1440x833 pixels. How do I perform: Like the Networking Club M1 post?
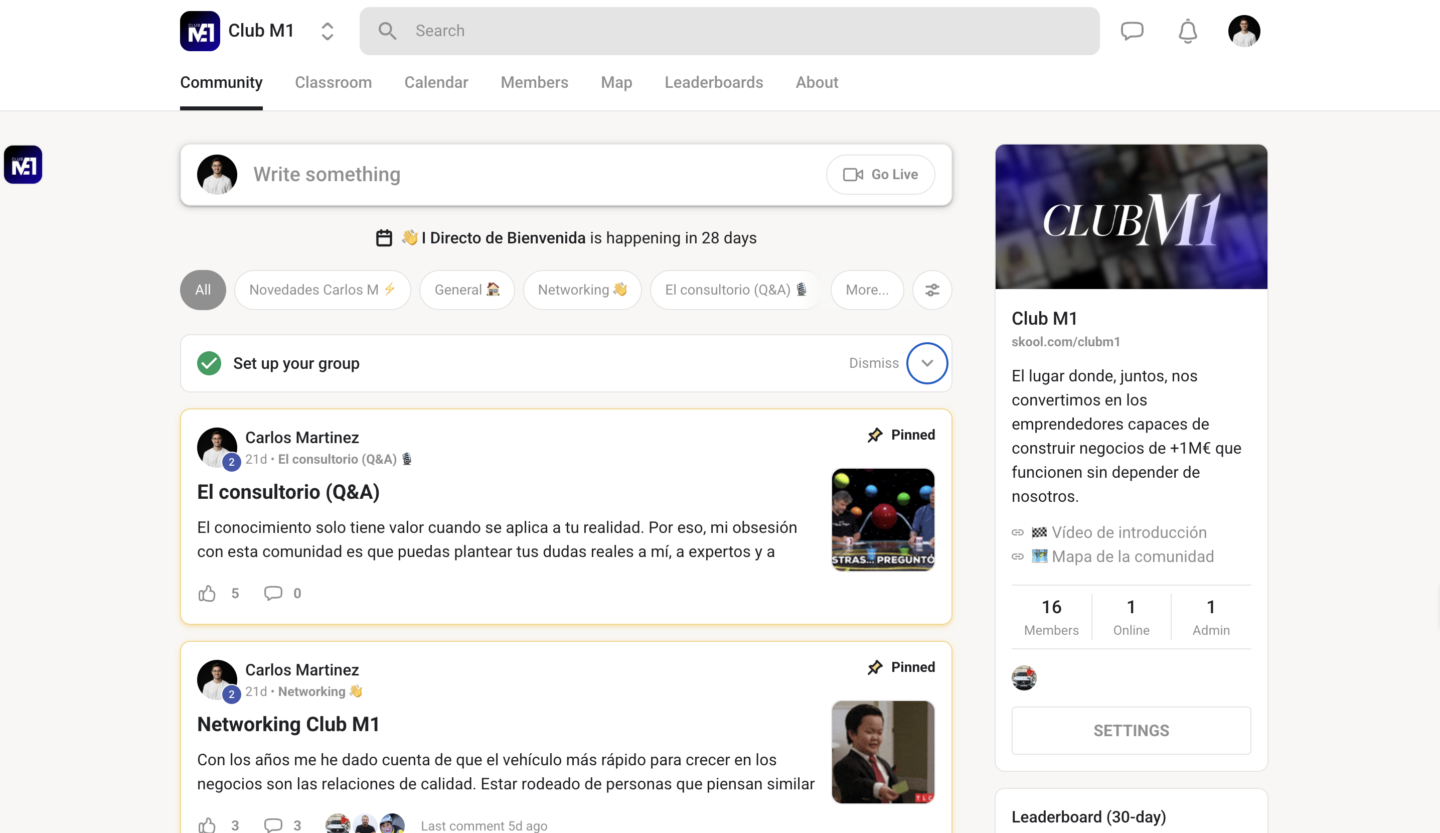coord(207,825)
